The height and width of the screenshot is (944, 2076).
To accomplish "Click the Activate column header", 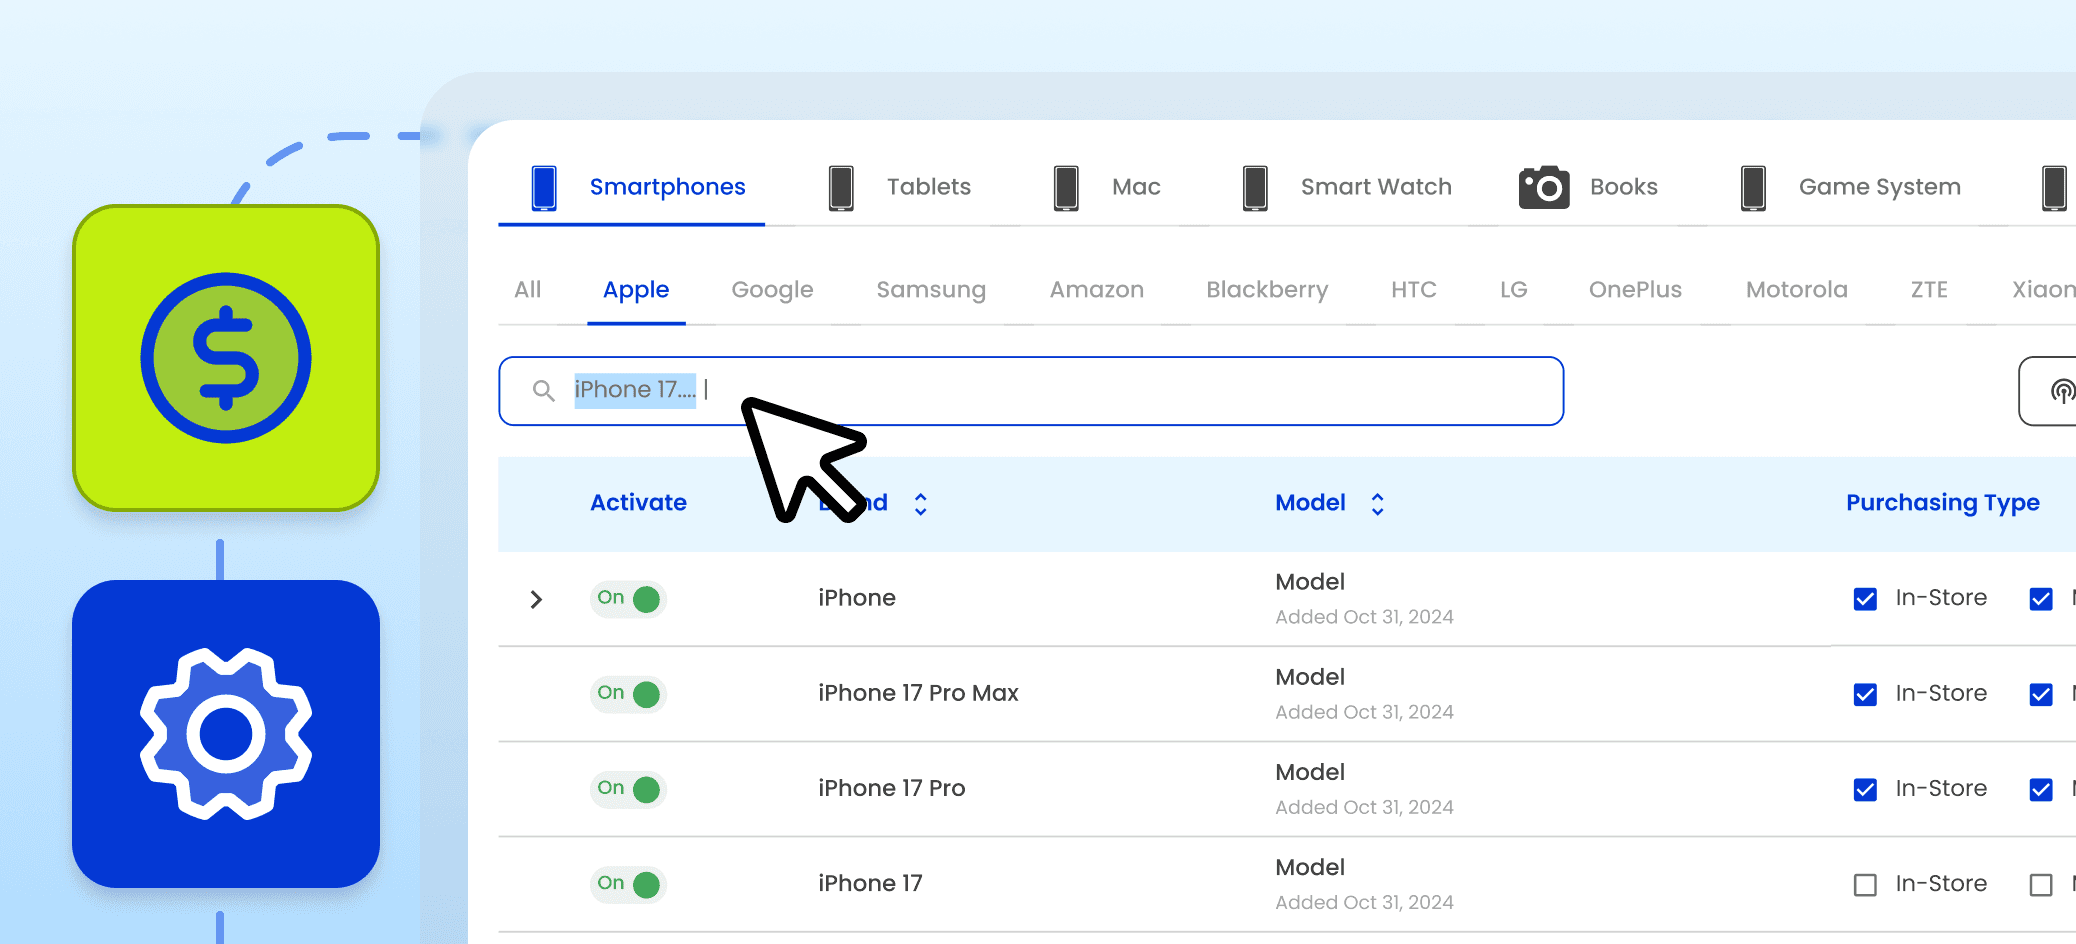I will click(638, 503).
